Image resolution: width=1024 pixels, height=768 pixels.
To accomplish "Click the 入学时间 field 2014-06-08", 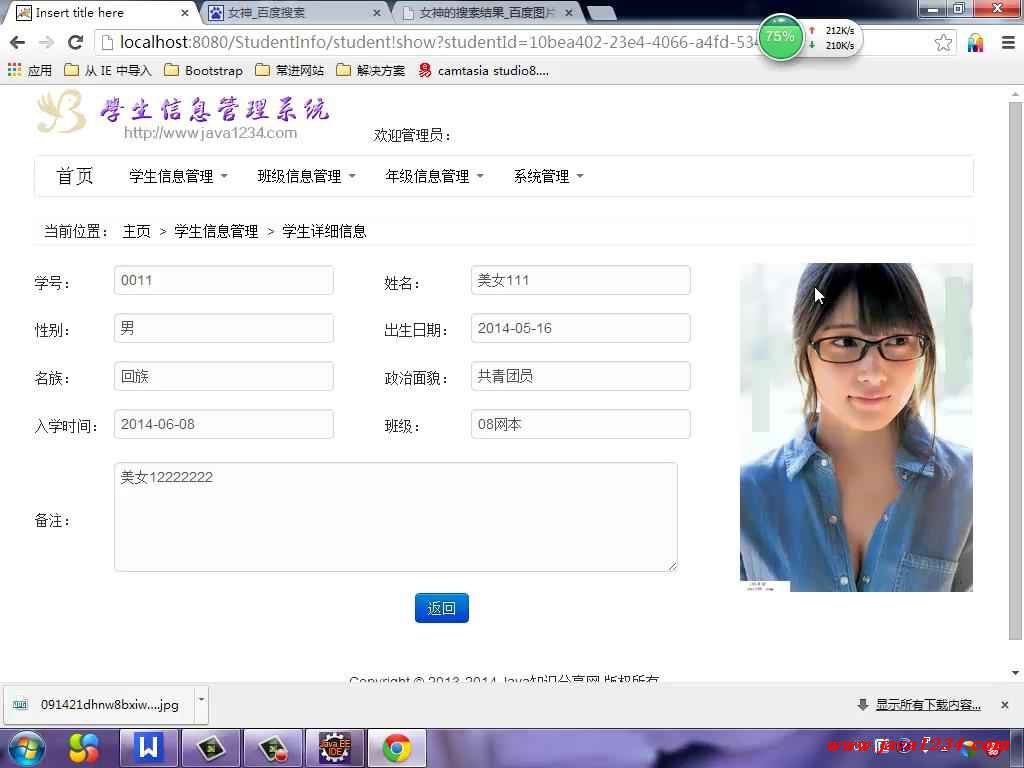I will tap(224, 424).
